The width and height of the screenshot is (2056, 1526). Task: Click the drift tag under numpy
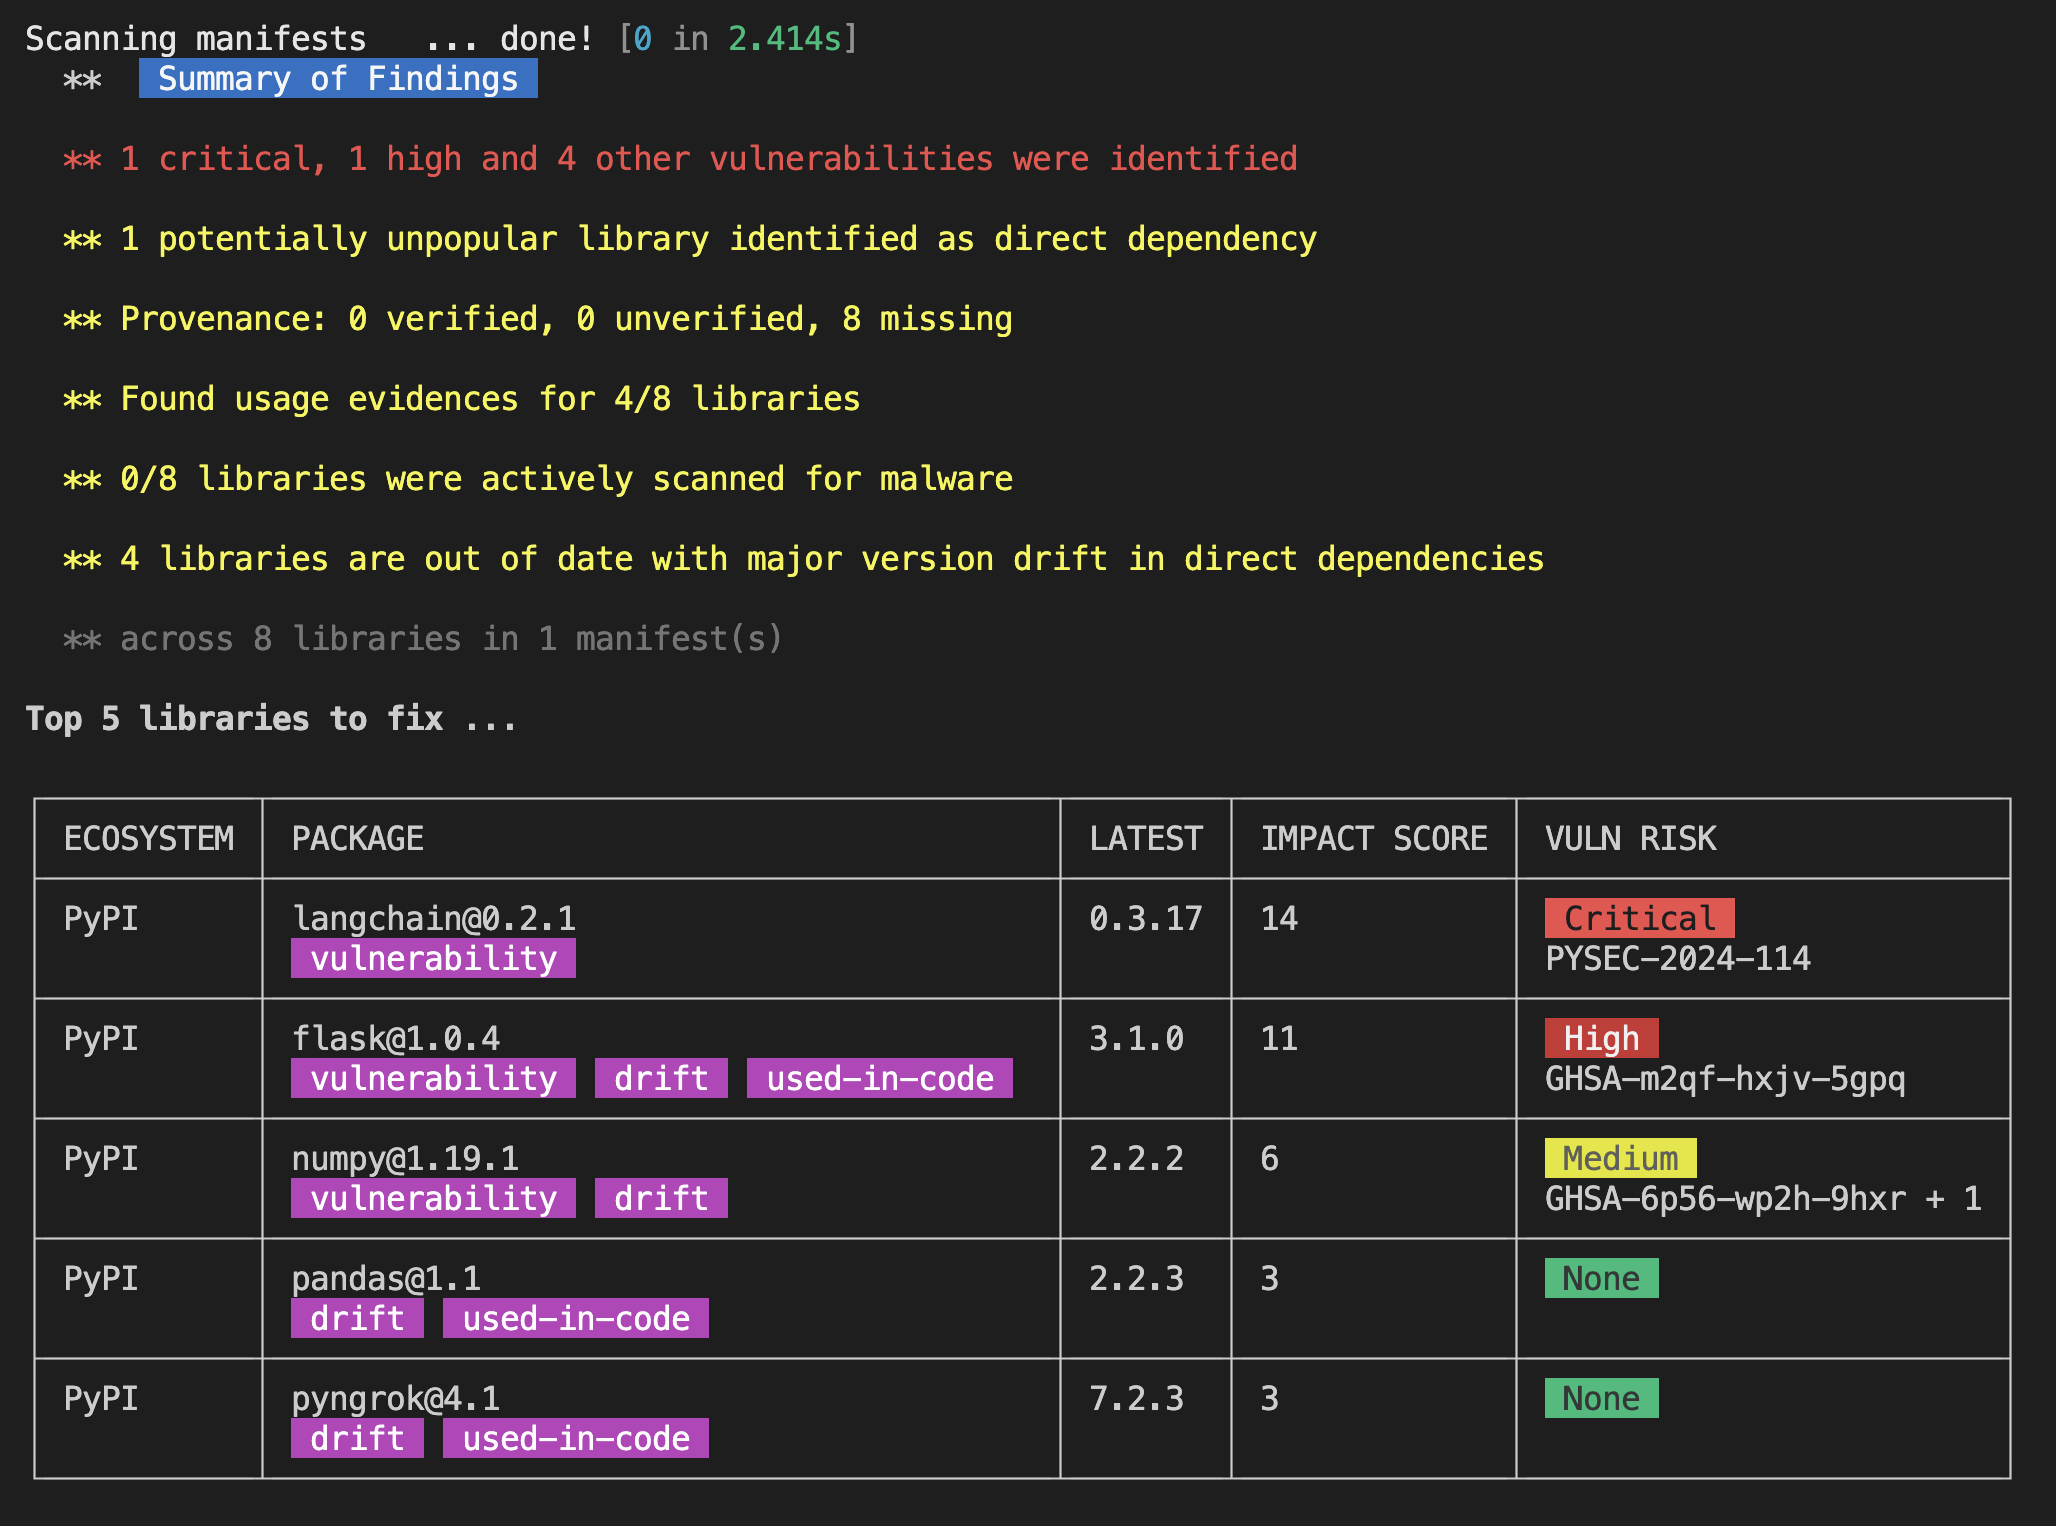pos(660,1198)
